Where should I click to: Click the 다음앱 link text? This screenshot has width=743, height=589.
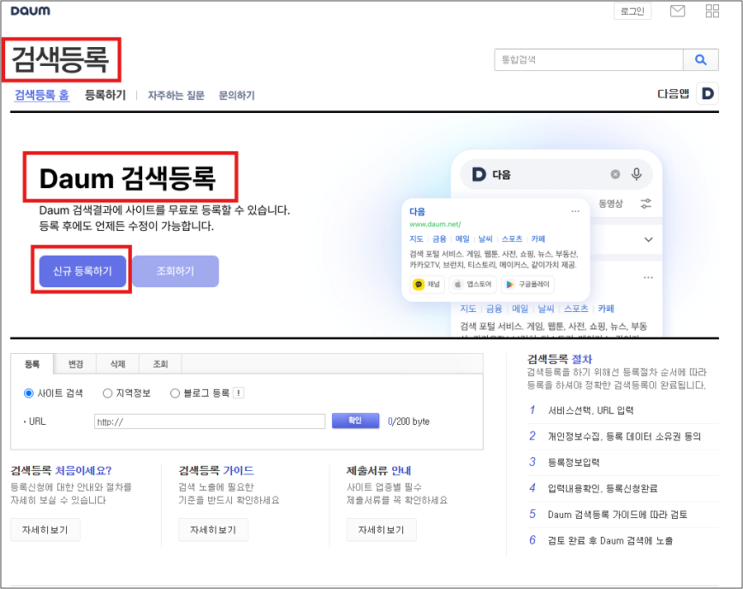(x=673, y=94)
